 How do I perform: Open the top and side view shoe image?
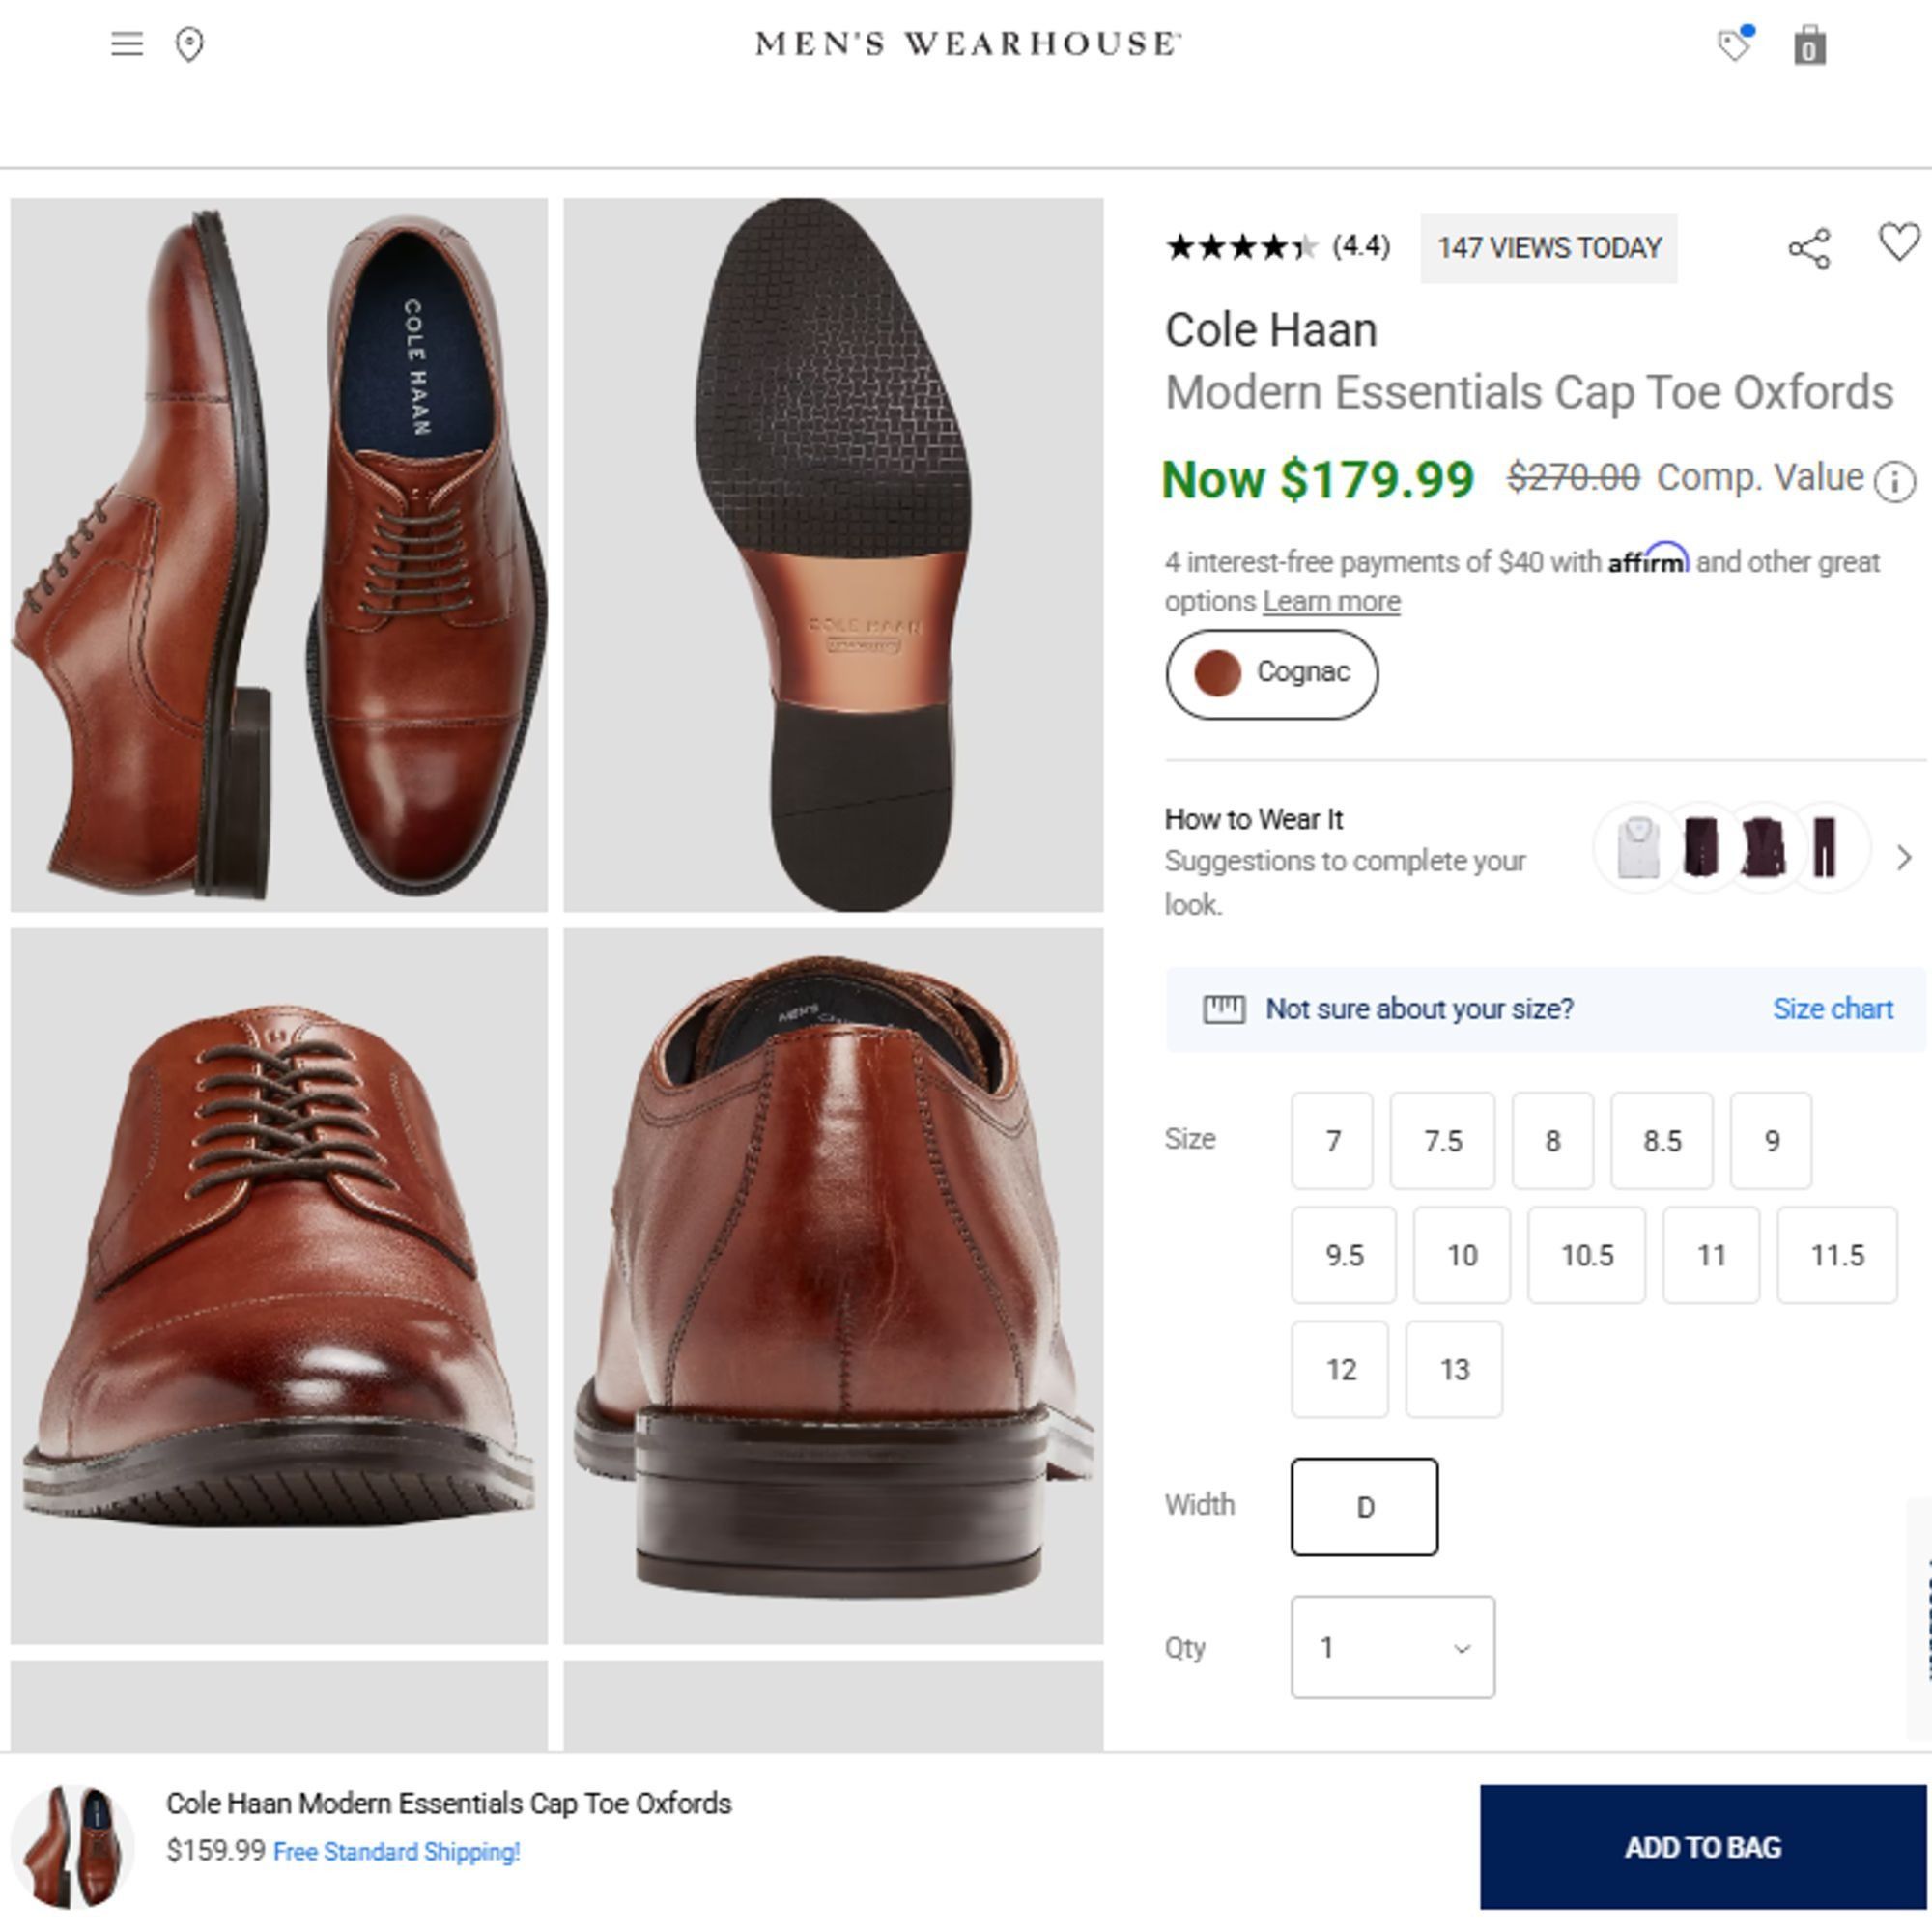click(x=279, y=555)
